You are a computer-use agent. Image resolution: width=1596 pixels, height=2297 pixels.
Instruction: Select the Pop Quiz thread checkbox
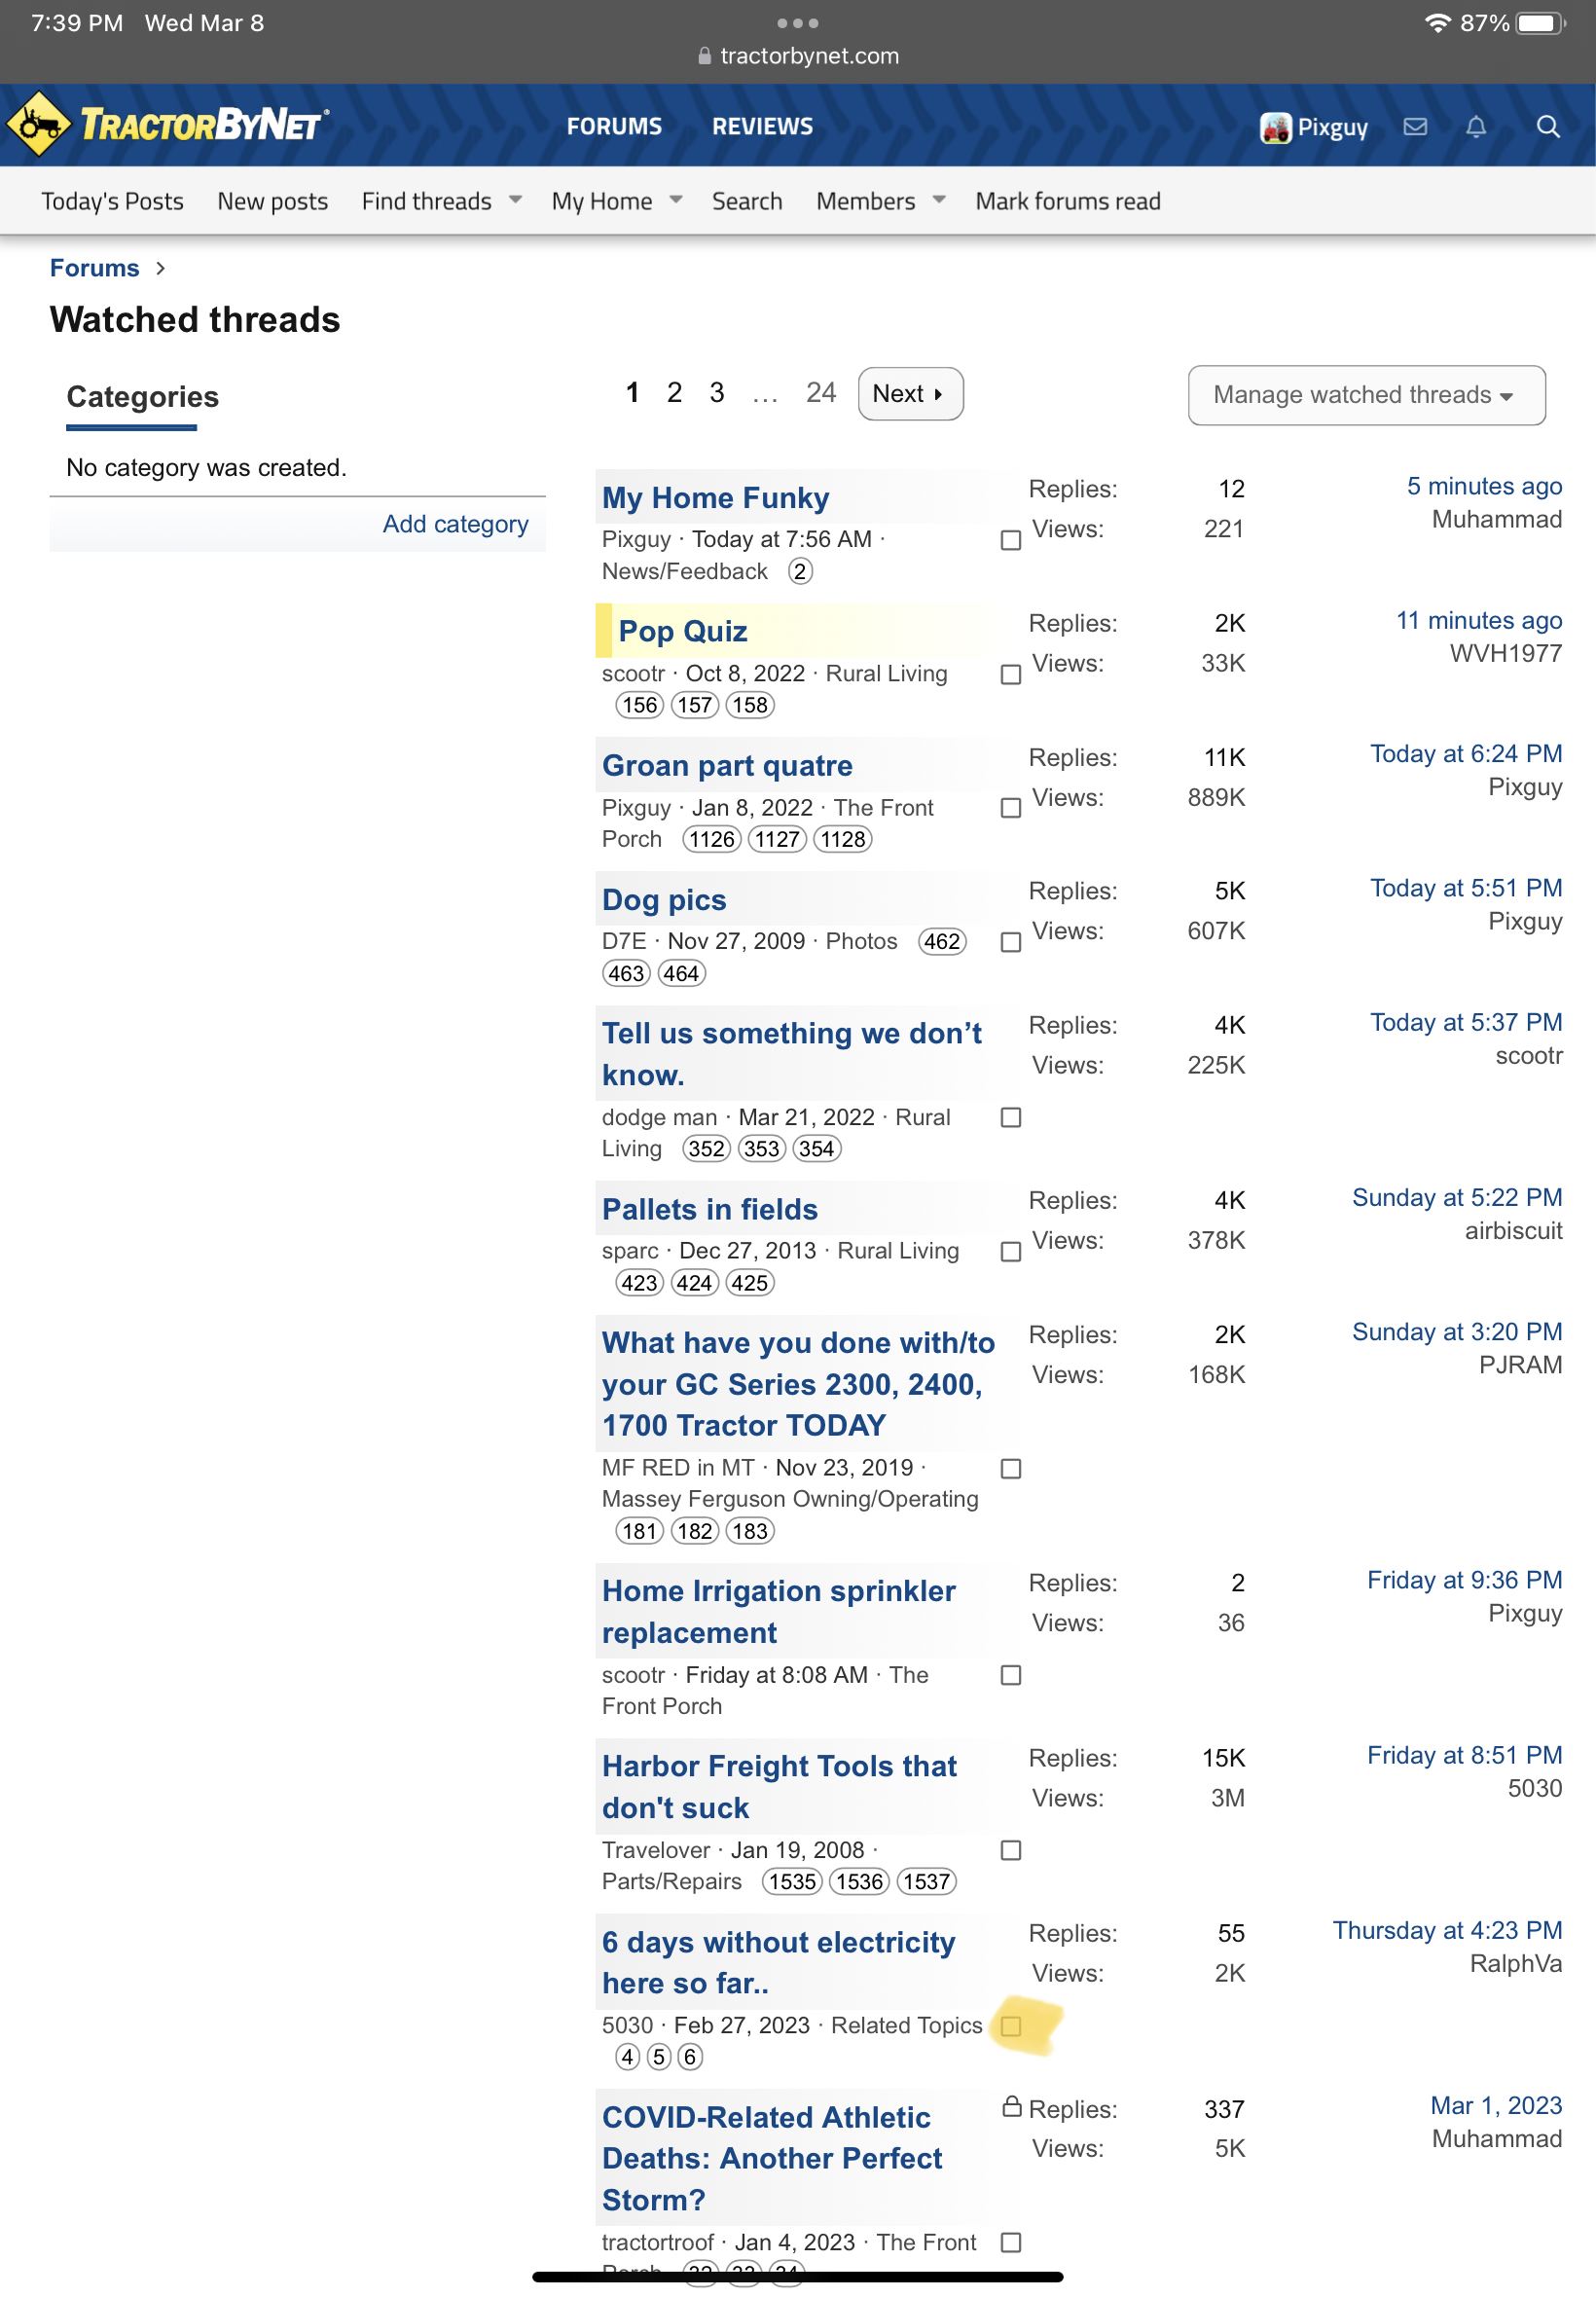(1010, 674)
